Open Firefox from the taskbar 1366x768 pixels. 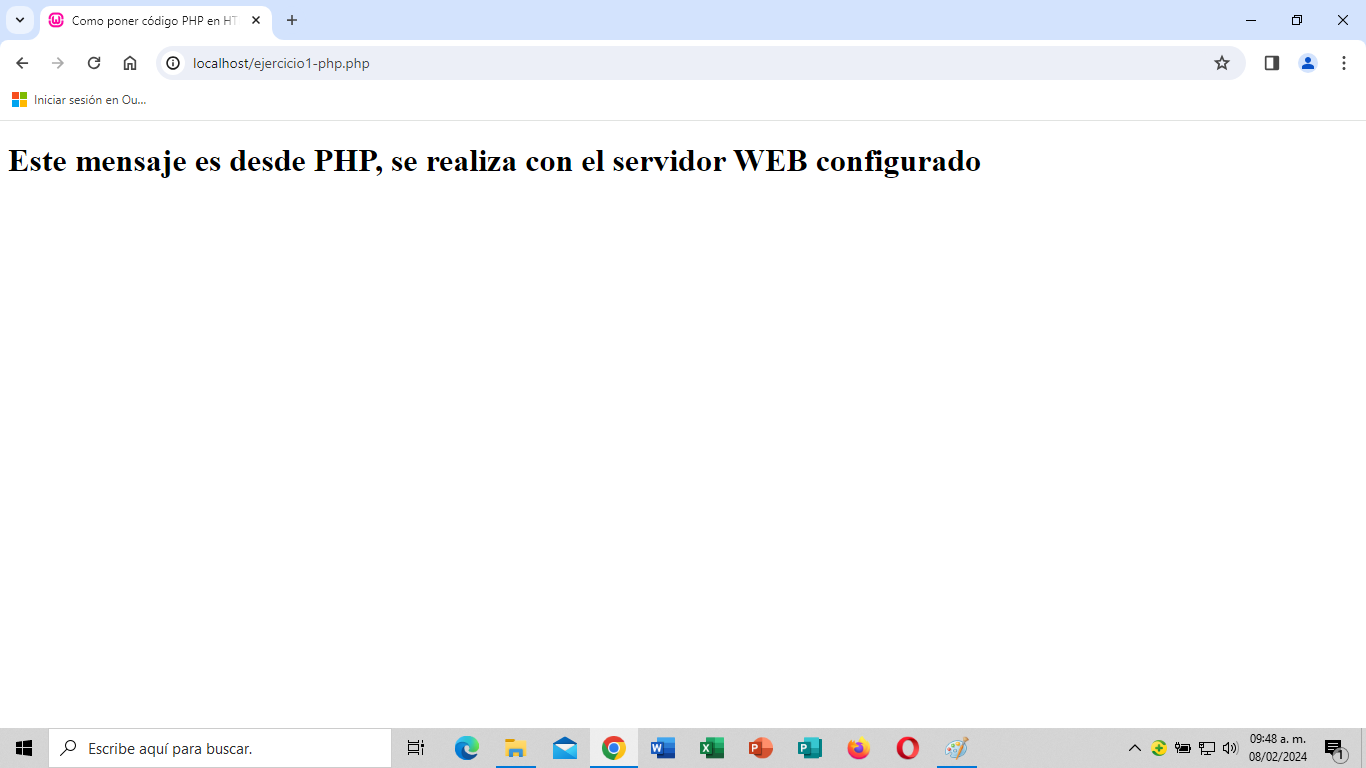(x=858, y=748)
